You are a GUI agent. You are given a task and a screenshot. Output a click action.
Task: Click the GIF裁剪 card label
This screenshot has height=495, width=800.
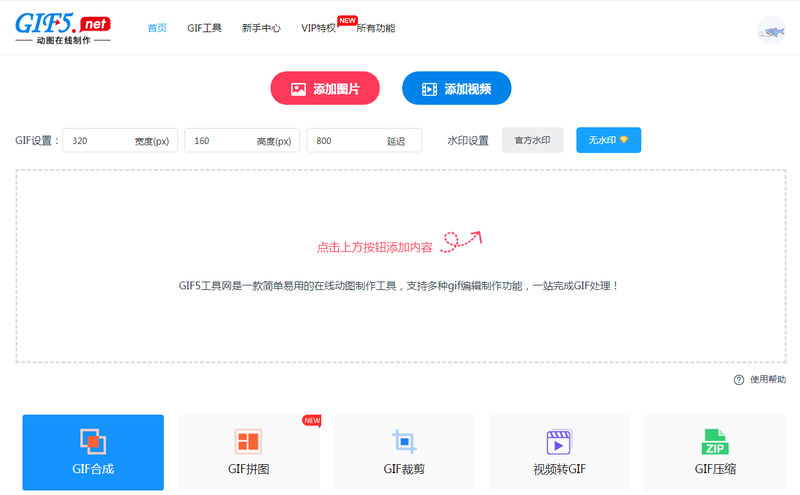[x=404, y=469]
